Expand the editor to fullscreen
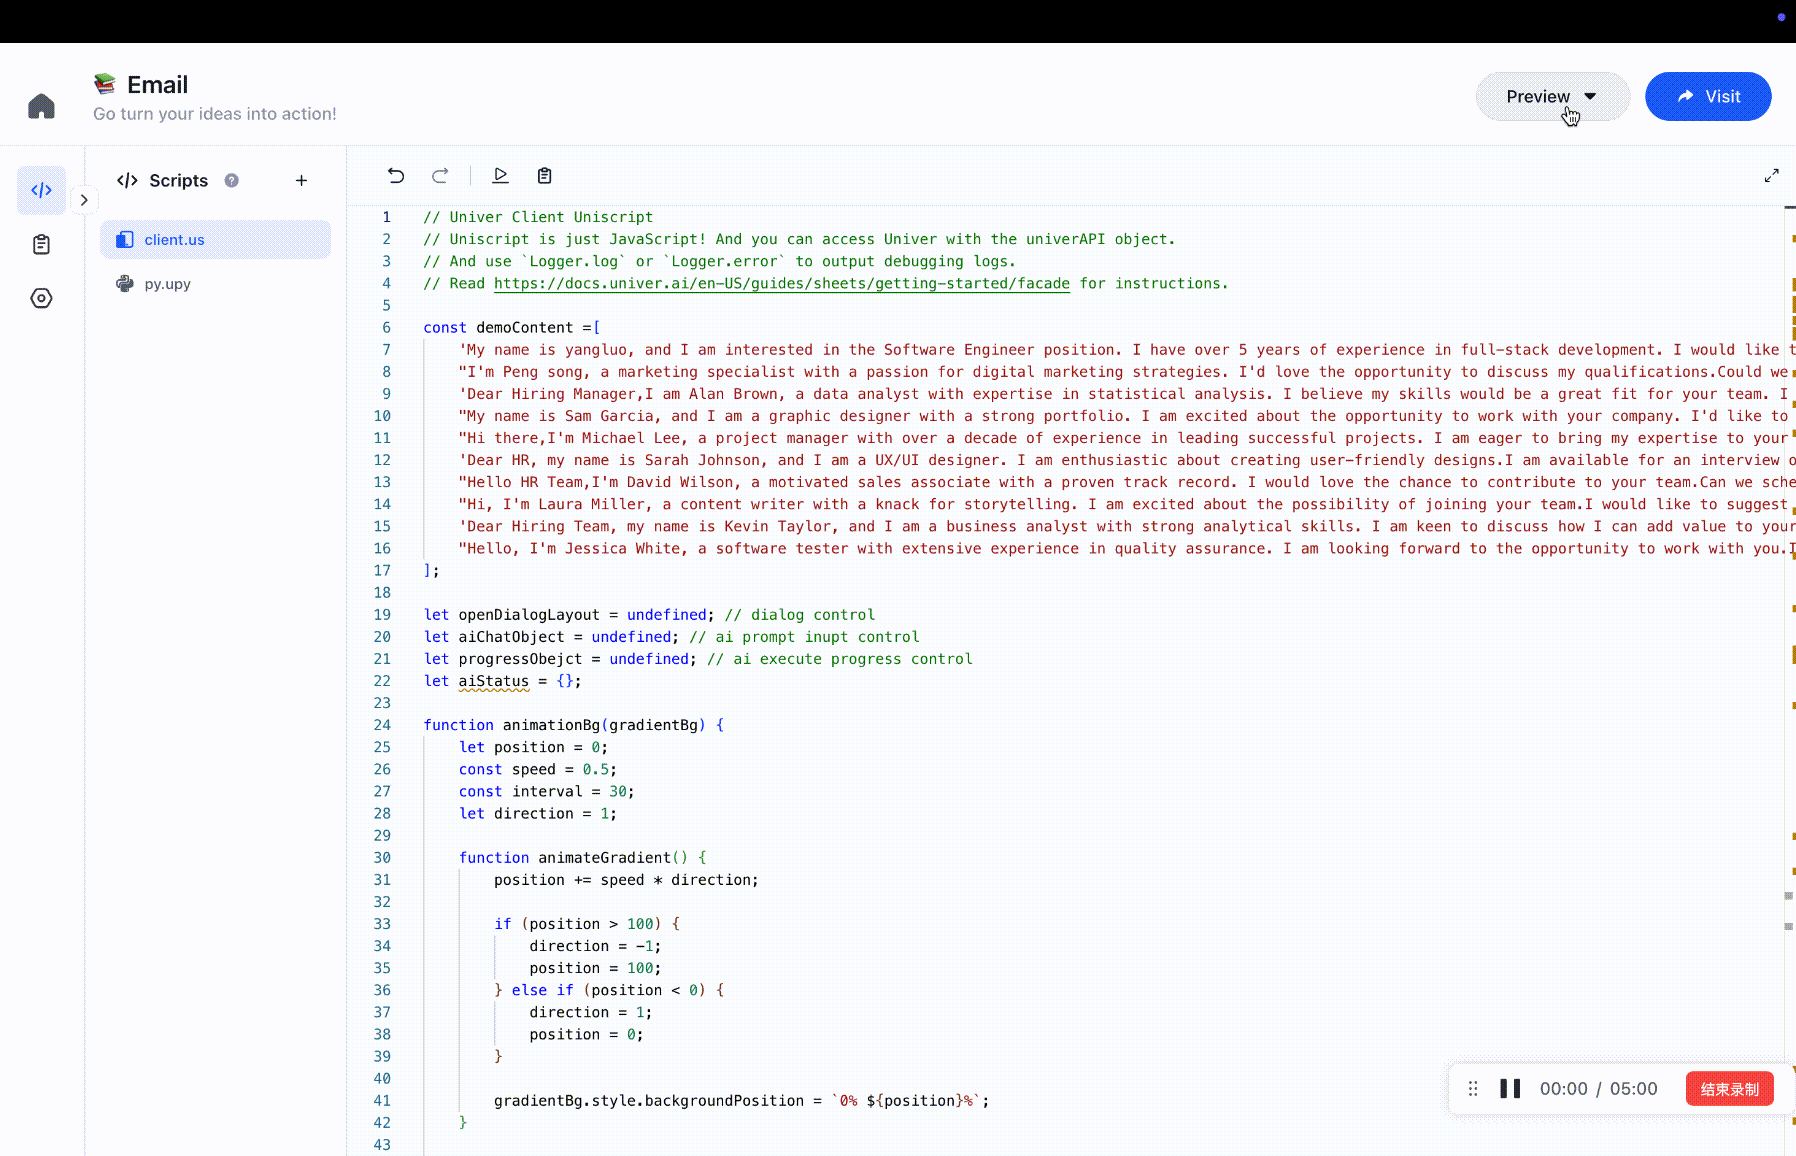Screen dimensions: 1796x1156 pyautogui.click(x=1772, y=175)
